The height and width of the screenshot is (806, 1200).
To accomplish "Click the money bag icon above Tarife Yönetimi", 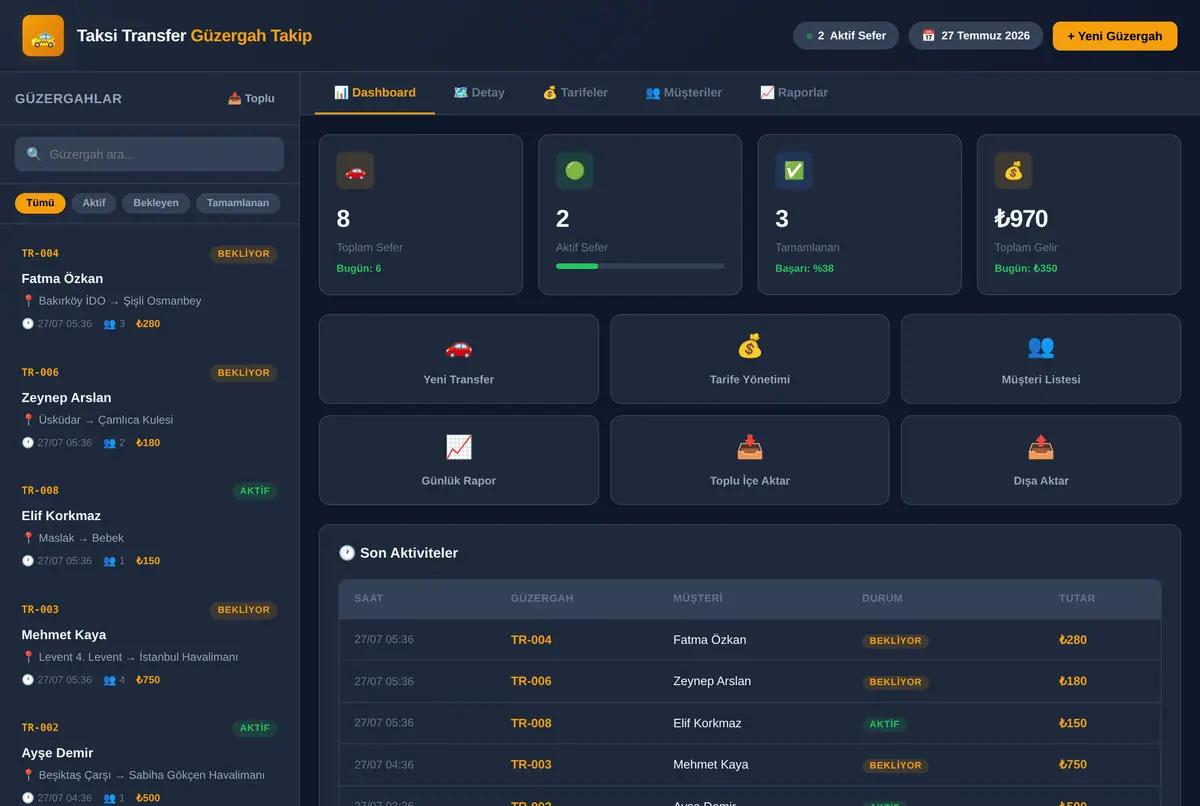I will pyautogui.click(x=750, y=347).
